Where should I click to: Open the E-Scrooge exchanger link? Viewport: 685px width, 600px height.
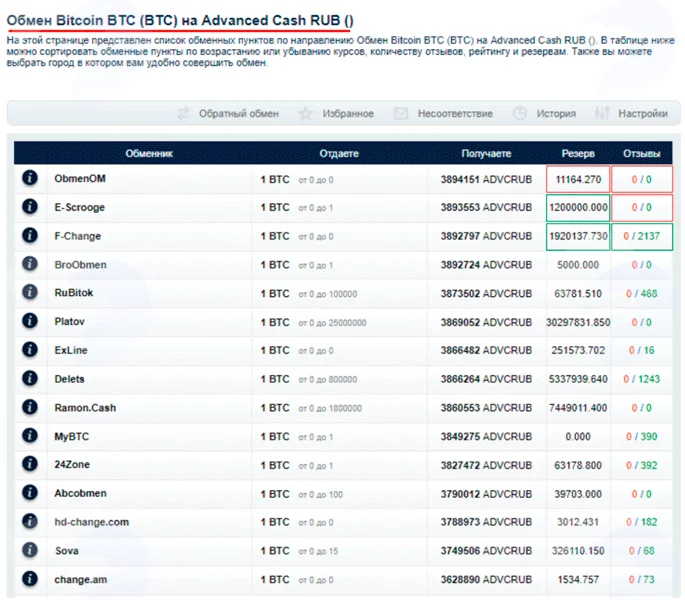click(80, 208)
